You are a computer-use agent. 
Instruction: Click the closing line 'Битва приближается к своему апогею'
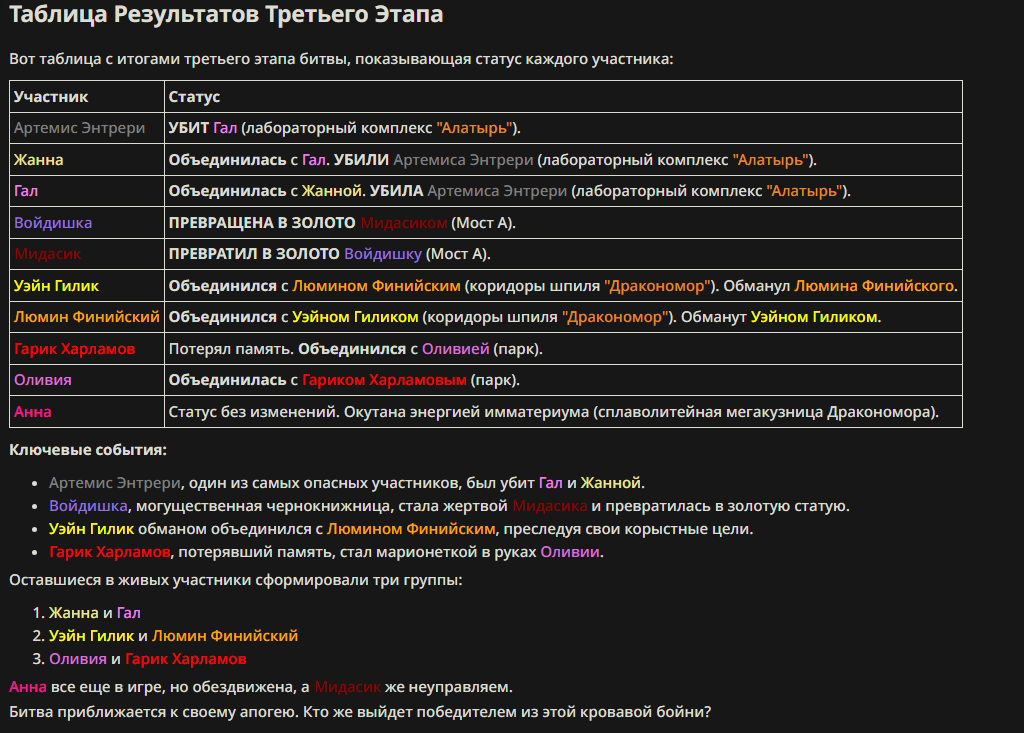(x=360, y=711)
